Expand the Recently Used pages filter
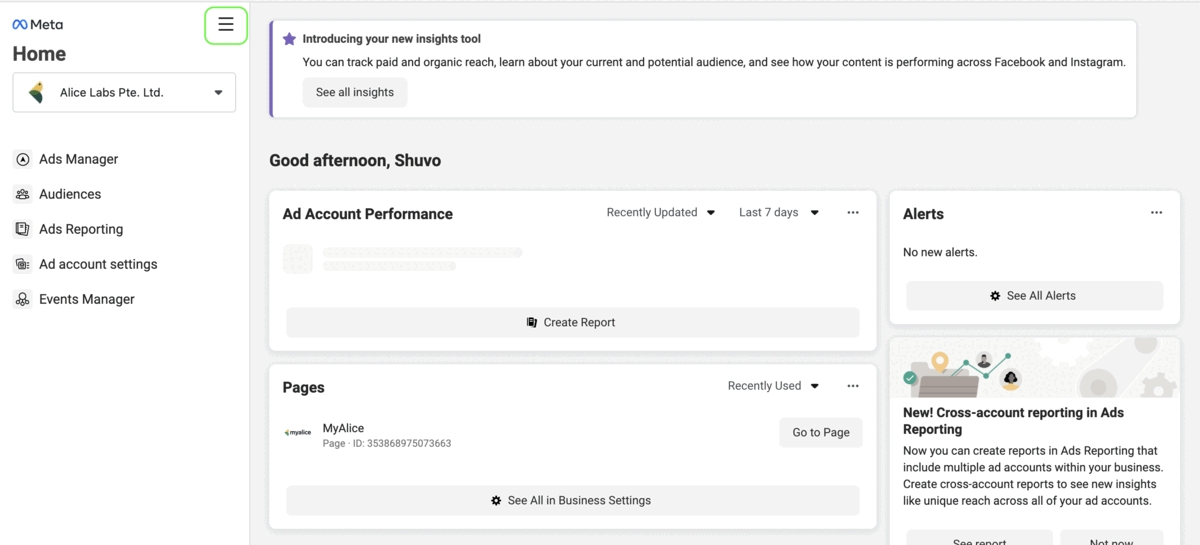1200x545 pixels. tap(773, 386)
